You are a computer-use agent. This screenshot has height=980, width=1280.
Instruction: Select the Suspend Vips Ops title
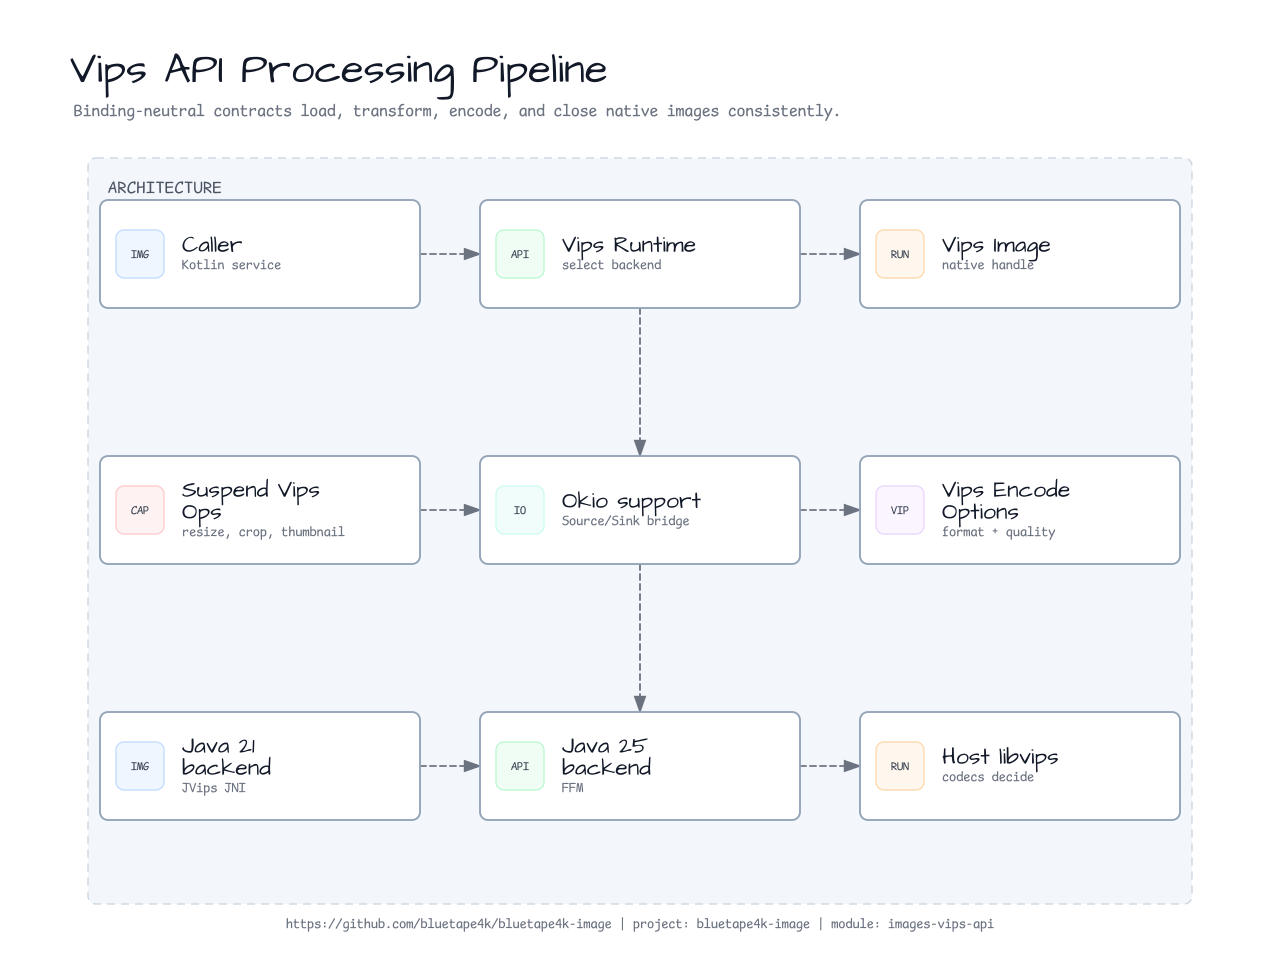click(x=250, y=501)
